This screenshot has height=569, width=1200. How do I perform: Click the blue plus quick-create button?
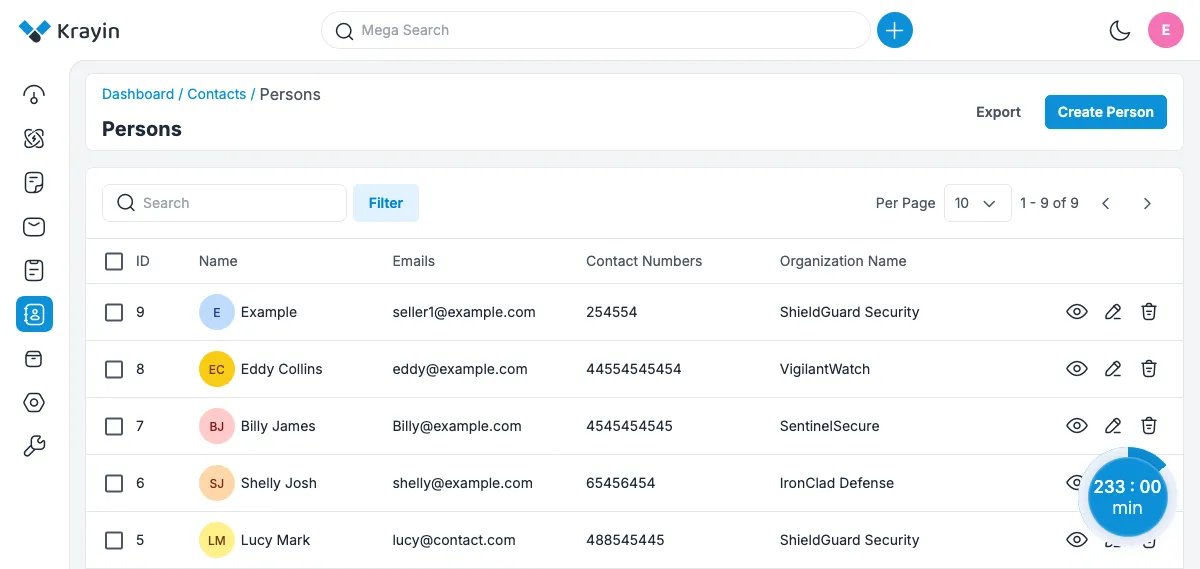pos(895,31)
